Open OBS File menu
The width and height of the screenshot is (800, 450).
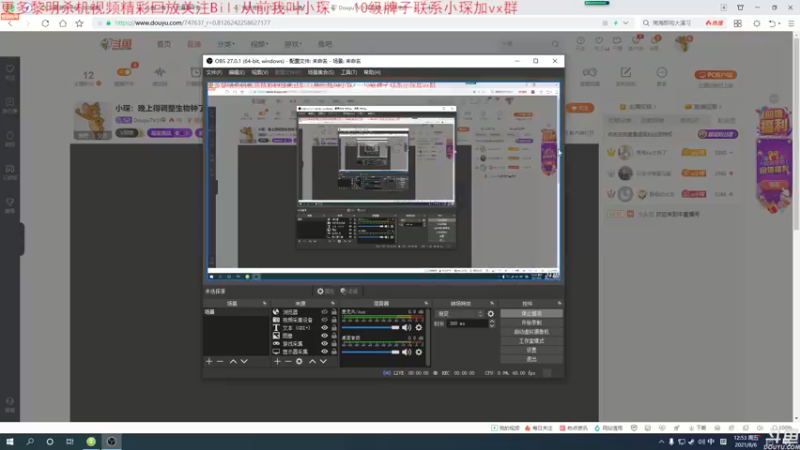click(214, 72)
